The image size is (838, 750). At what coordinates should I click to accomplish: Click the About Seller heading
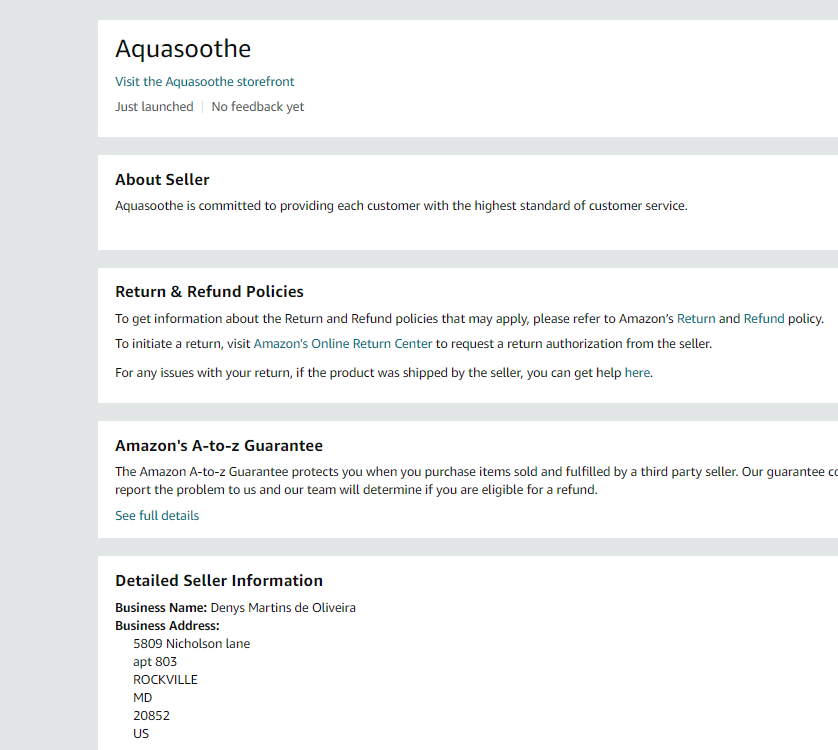tap(162, 180)
